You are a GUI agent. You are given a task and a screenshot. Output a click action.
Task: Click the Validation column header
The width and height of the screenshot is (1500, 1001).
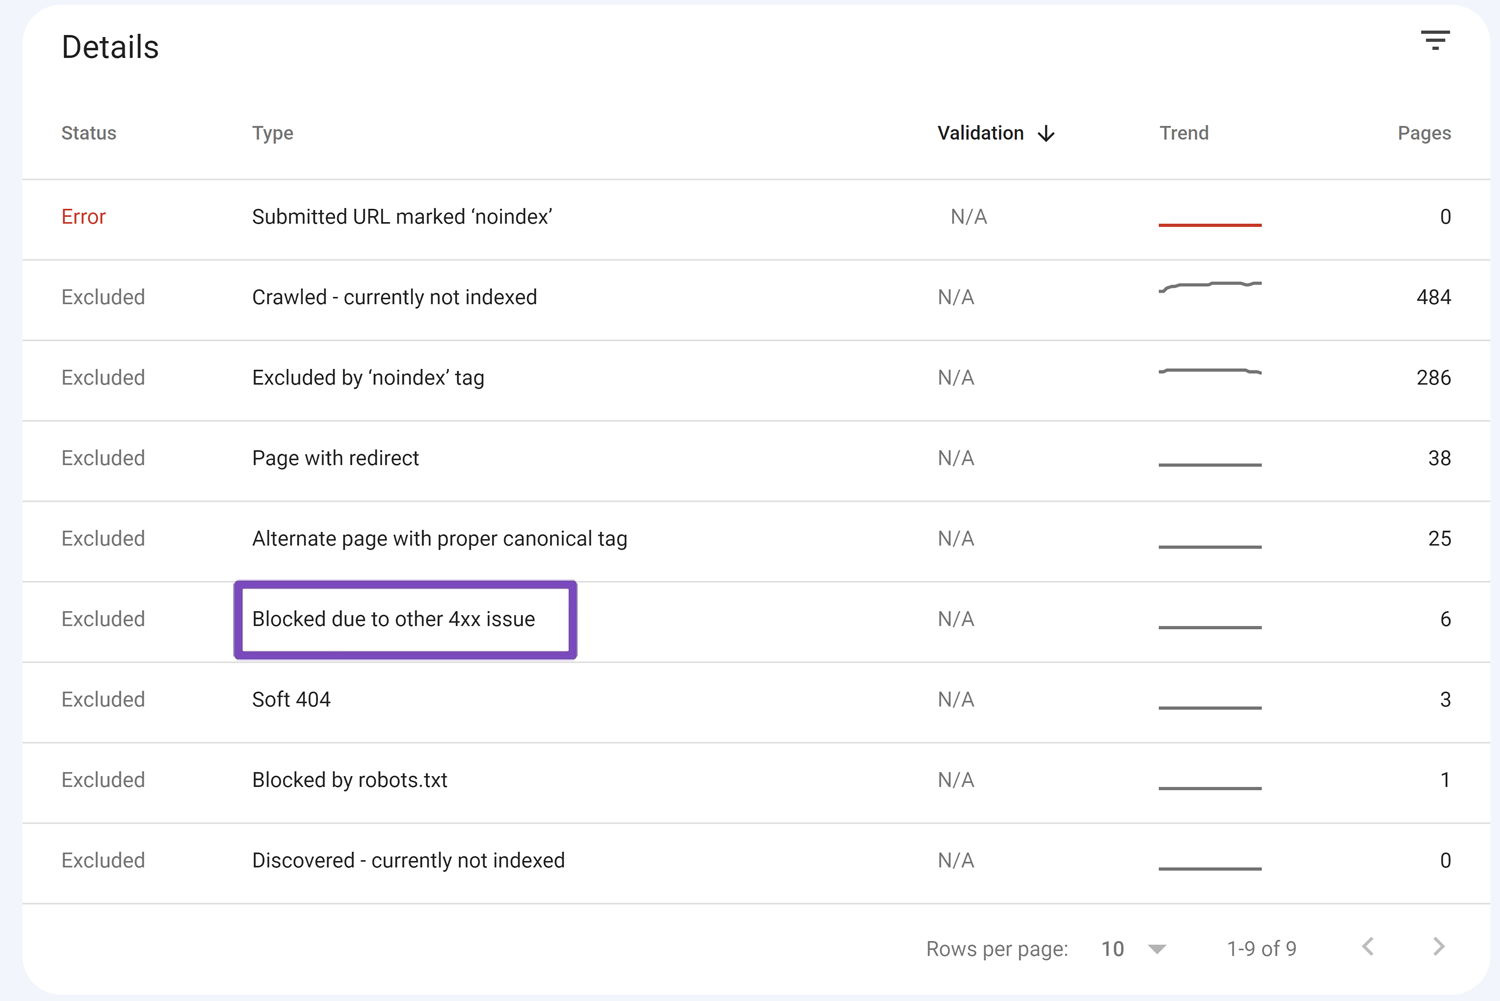point(980,133)
